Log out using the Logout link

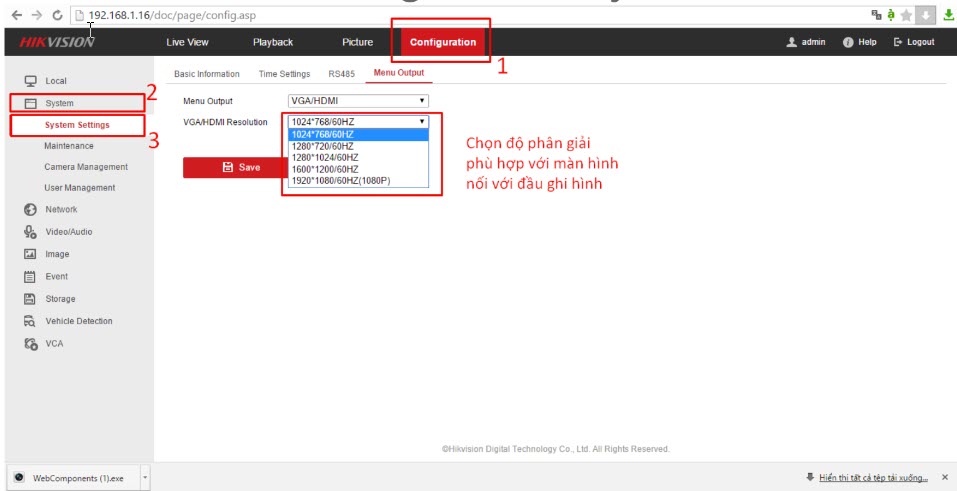[914, 42]
